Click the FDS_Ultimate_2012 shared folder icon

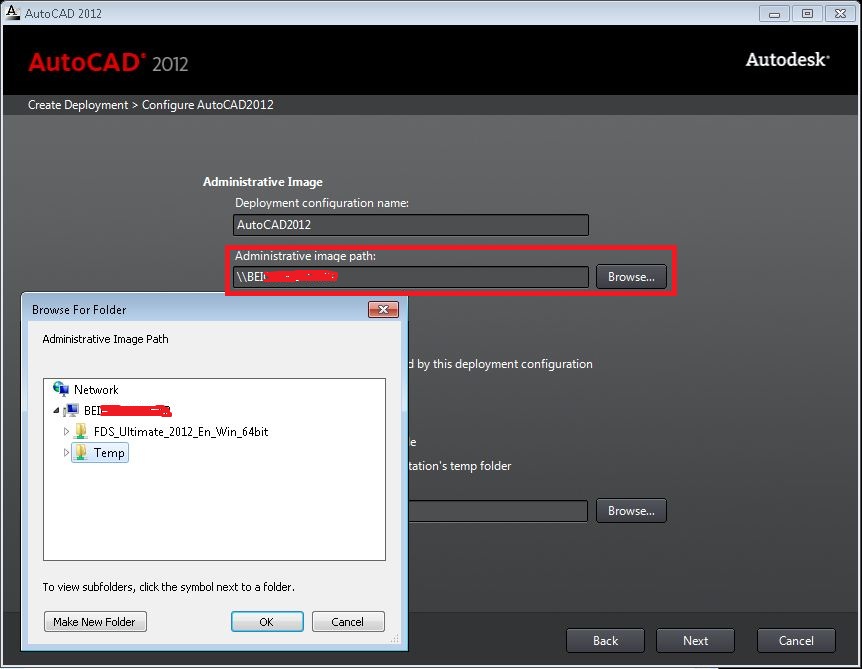tap(81, 431)
